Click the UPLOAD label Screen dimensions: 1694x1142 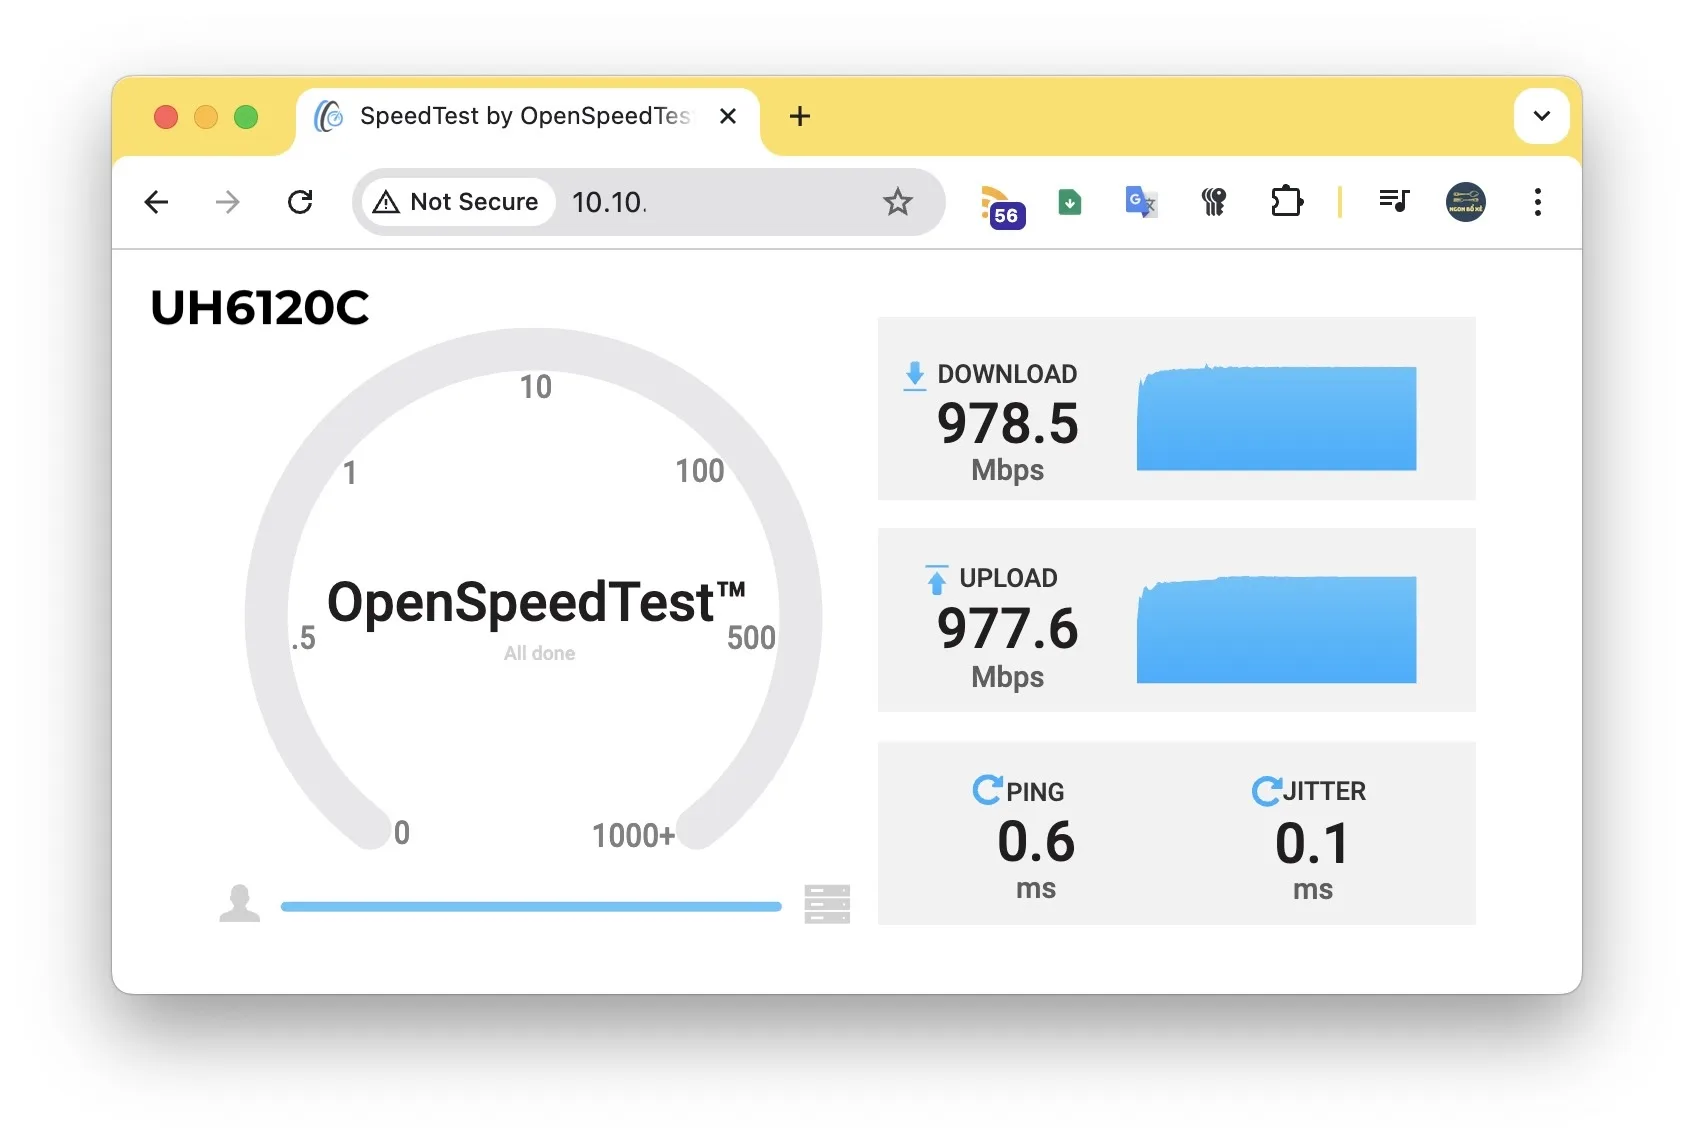pyautogui.click(x=1008, y=578)
